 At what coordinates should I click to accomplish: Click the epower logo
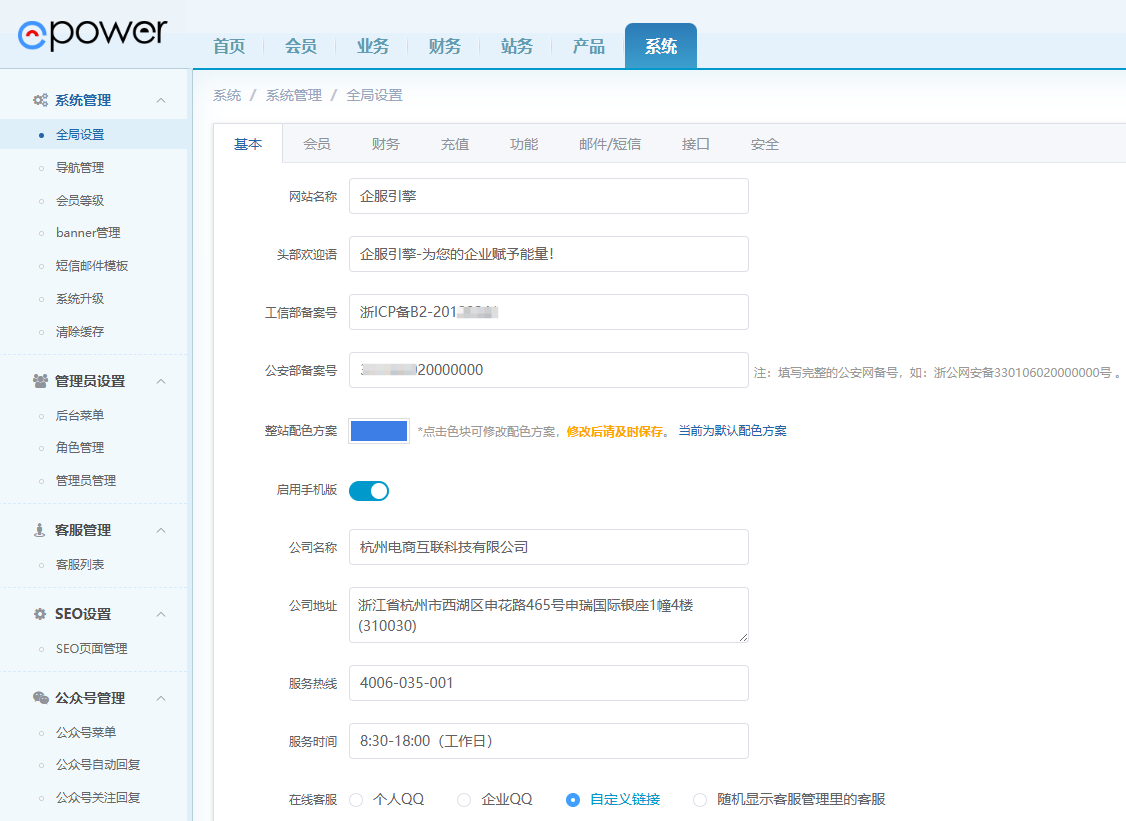coord(92,33)
